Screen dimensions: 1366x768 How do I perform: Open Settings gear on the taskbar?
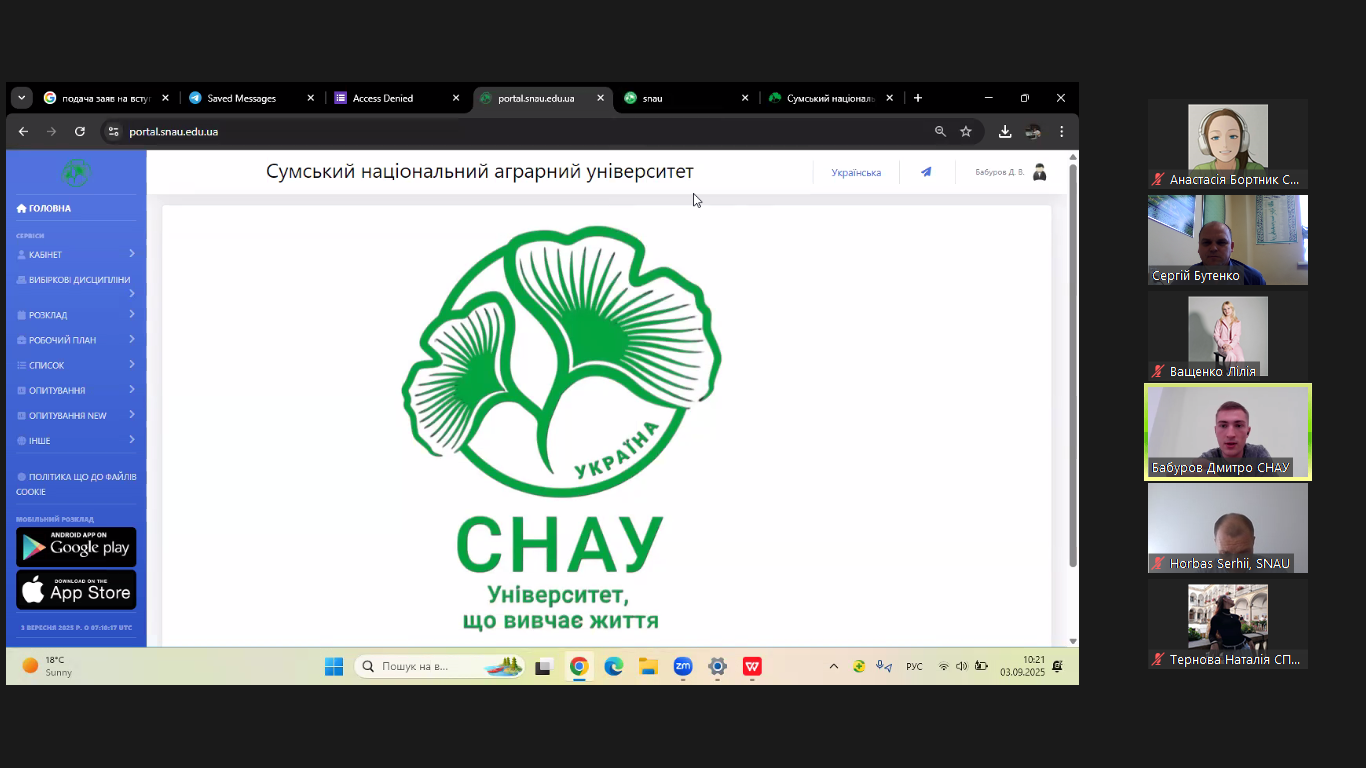point(717,666)
